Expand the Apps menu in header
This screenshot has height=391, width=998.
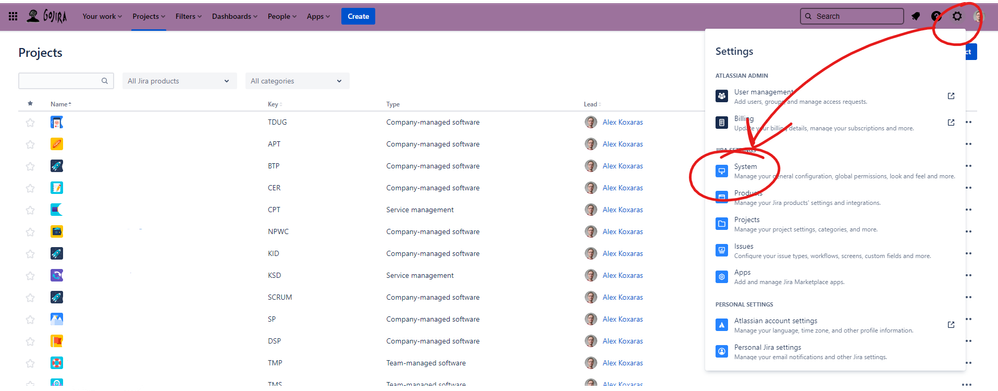(318, 17)
